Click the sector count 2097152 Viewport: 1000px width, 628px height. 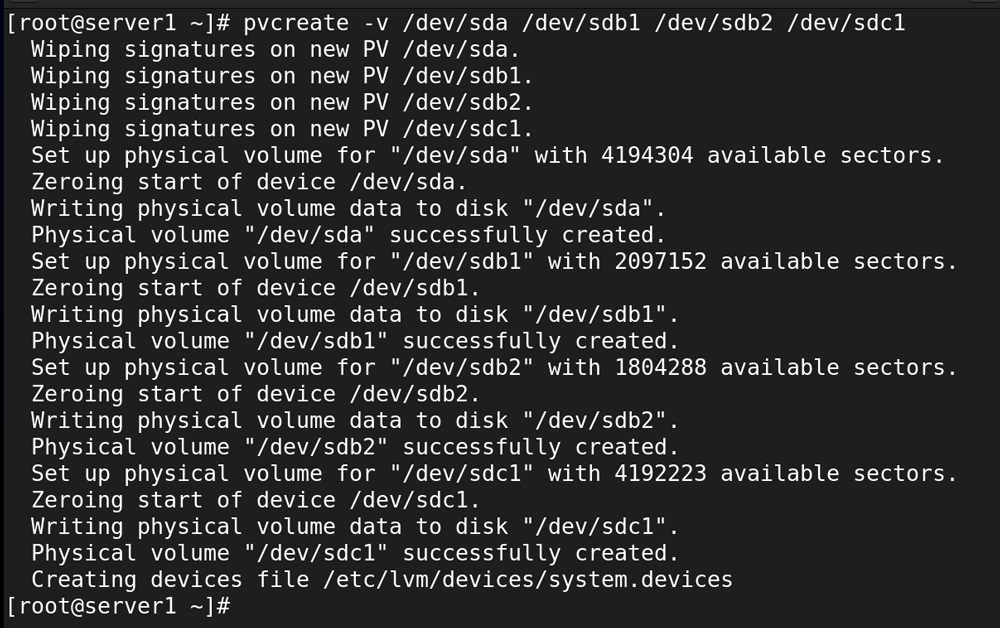(660, 261)
